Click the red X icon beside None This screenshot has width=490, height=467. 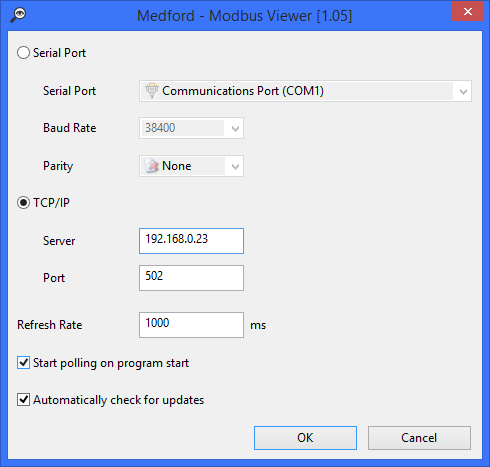tap(152, 166)
